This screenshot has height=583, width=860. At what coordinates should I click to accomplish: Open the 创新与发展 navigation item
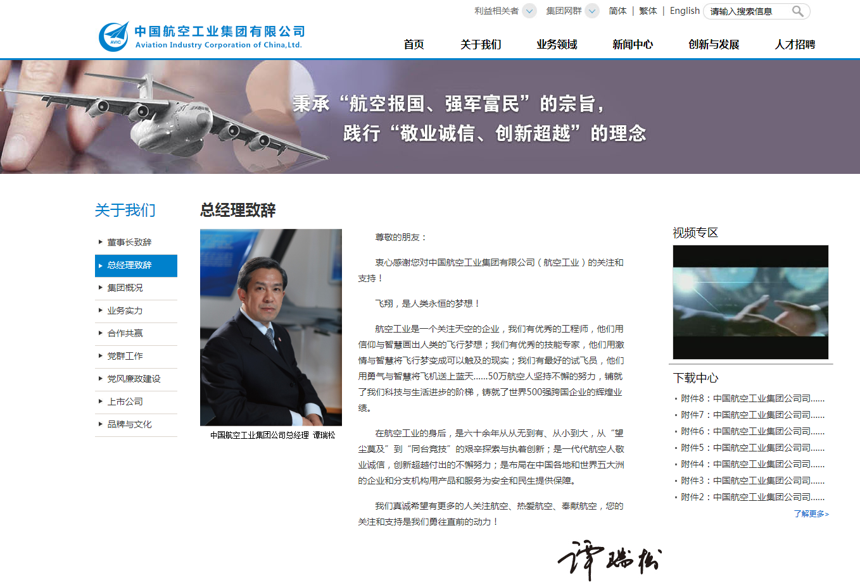pyautogui.click(x=714, y=44)
